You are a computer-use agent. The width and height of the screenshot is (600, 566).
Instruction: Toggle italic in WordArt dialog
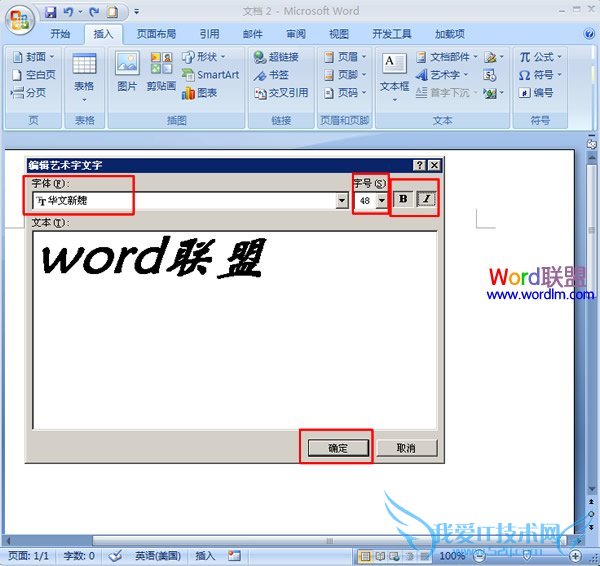(426, 199)
